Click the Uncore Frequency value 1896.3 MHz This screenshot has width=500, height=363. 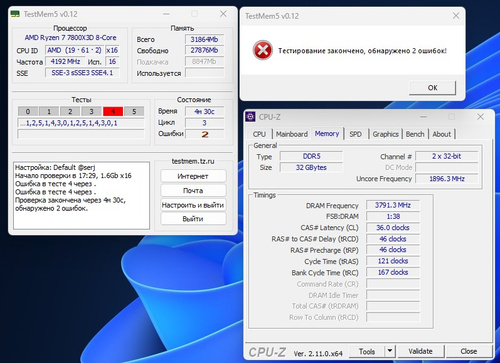tap(447, 179)
